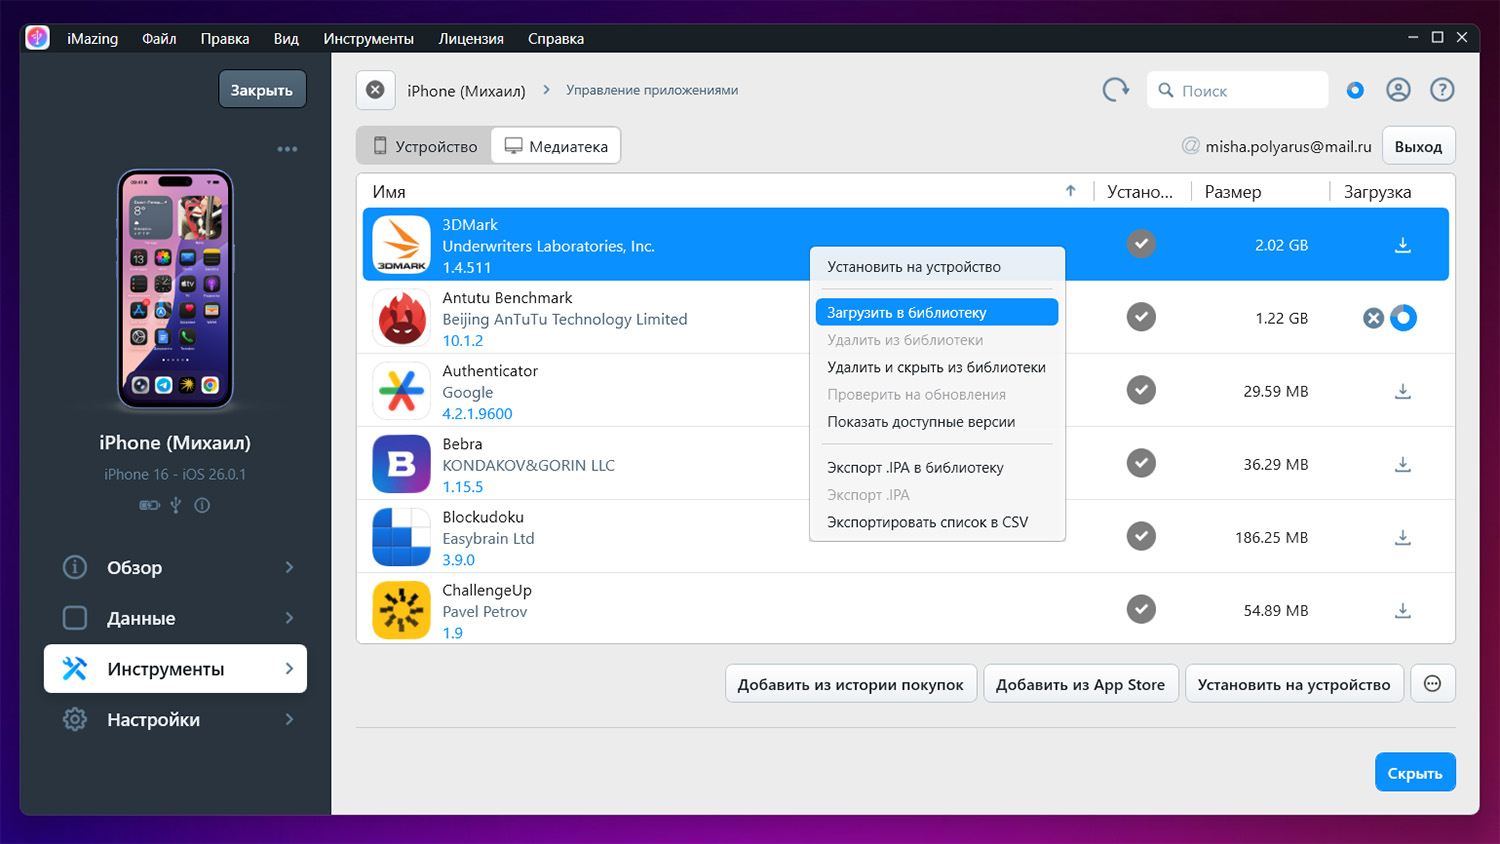Screen dimensions: 1500x844
Task: Click the device info icon under iPhone 16
Action: [x=202, y=506]
